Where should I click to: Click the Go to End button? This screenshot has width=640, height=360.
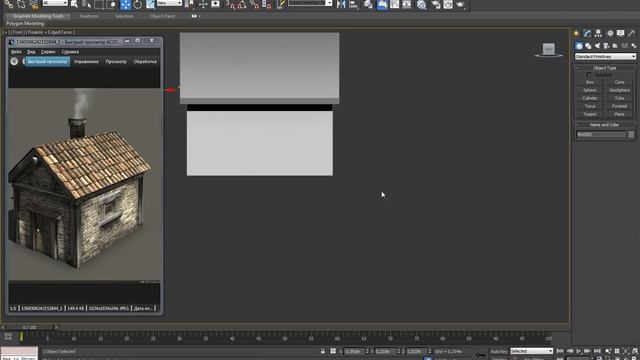[x=597, y=351]
